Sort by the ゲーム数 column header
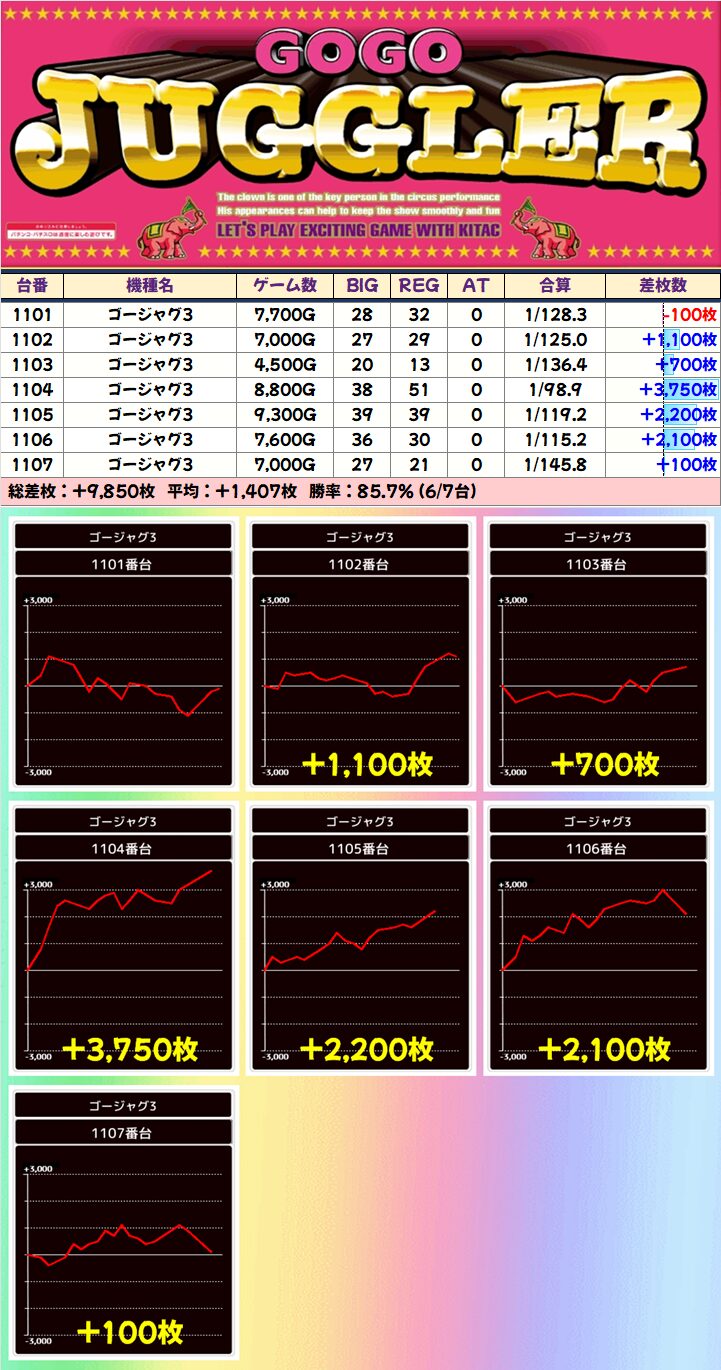Screen dimensions: 721x1370 point(284,285)
